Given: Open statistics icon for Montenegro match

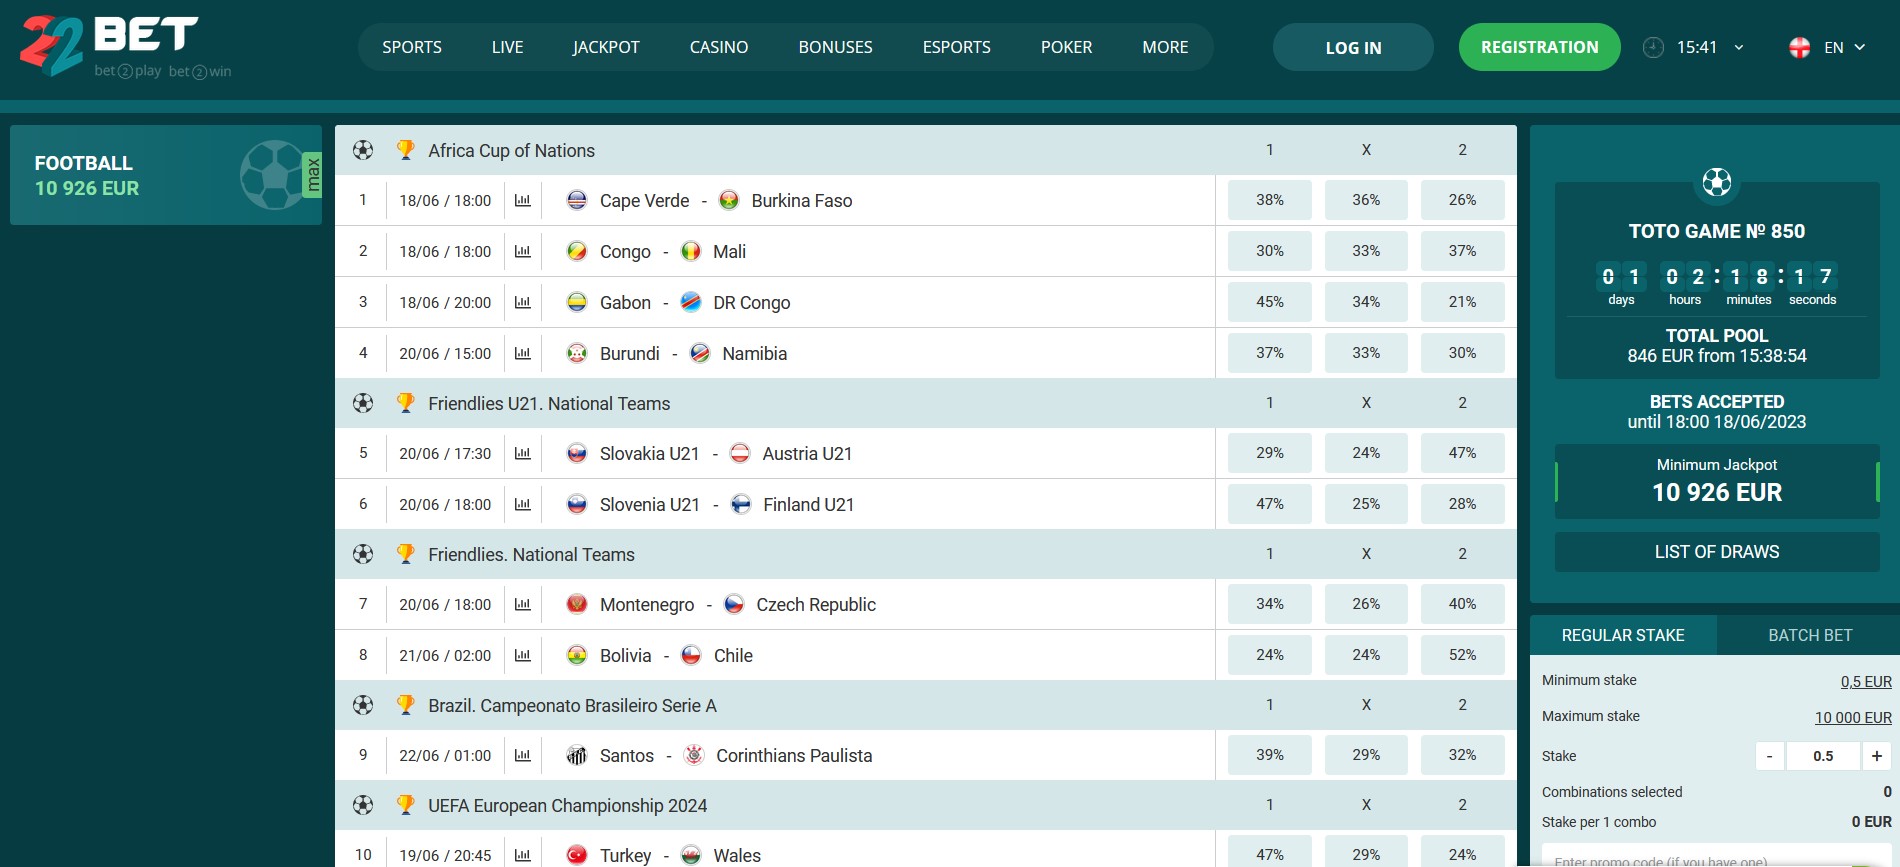Looking at the screenshot, I should [522, 604].
